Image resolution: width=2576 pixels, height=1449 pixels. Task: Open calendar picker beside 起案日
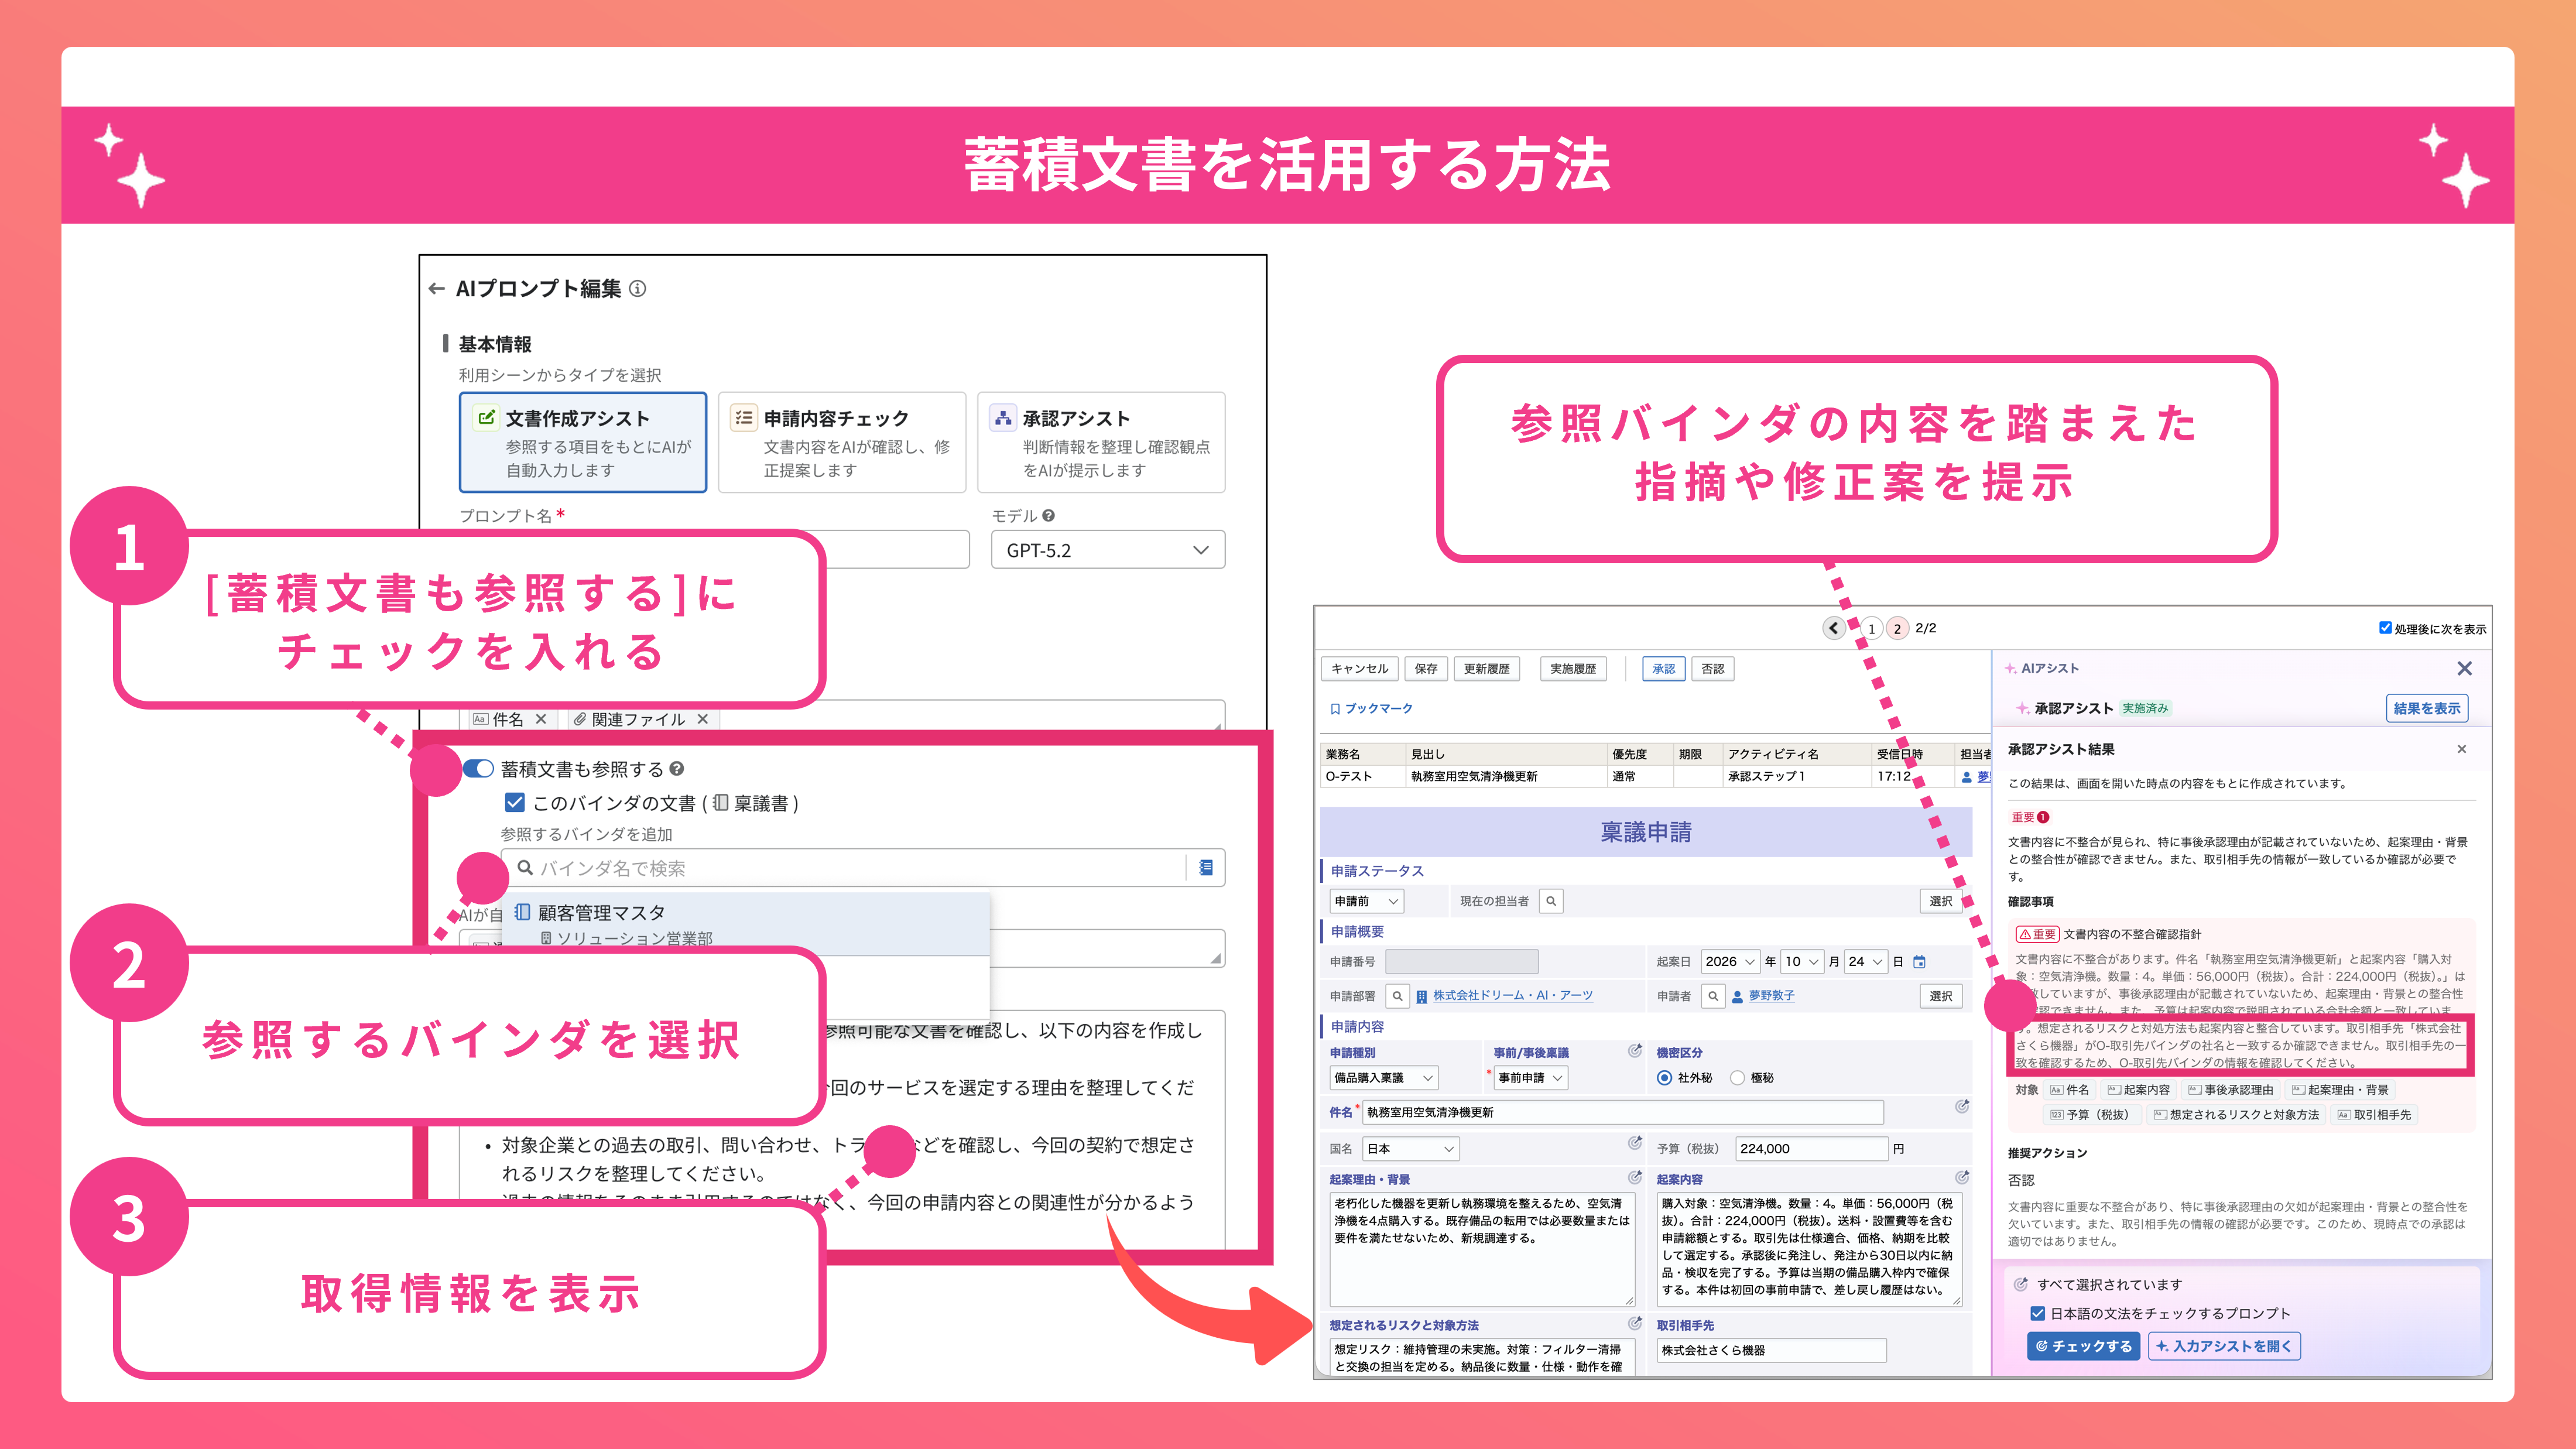tap(1919, 962)
